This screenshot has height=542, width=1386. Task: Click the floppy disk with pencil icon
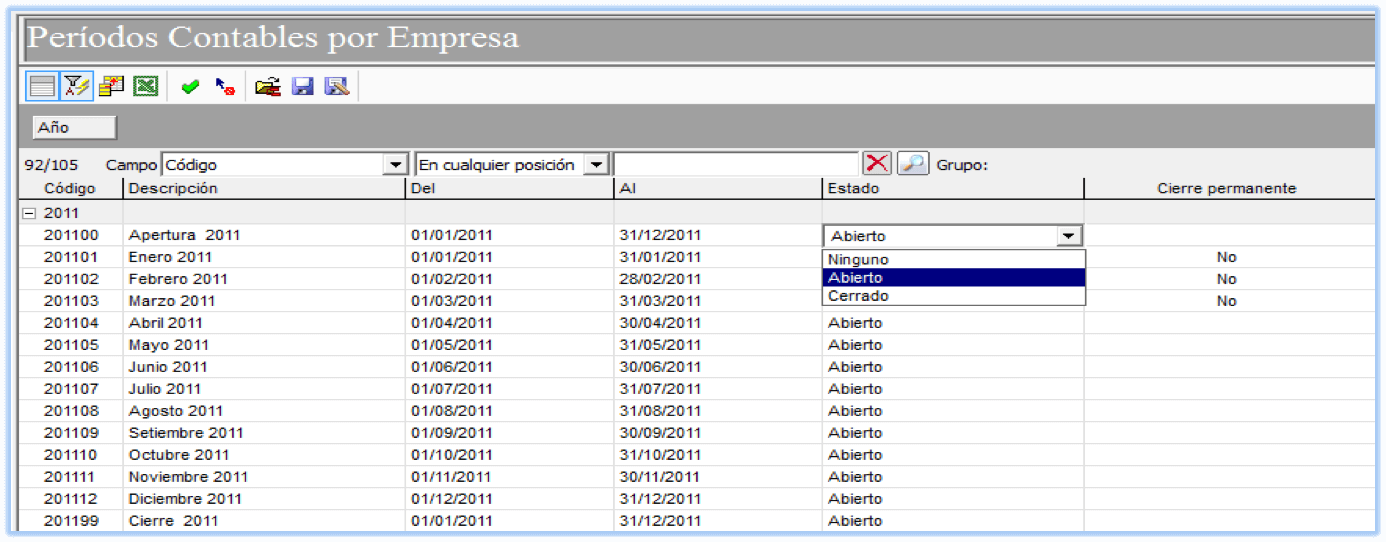click(337, 87)
